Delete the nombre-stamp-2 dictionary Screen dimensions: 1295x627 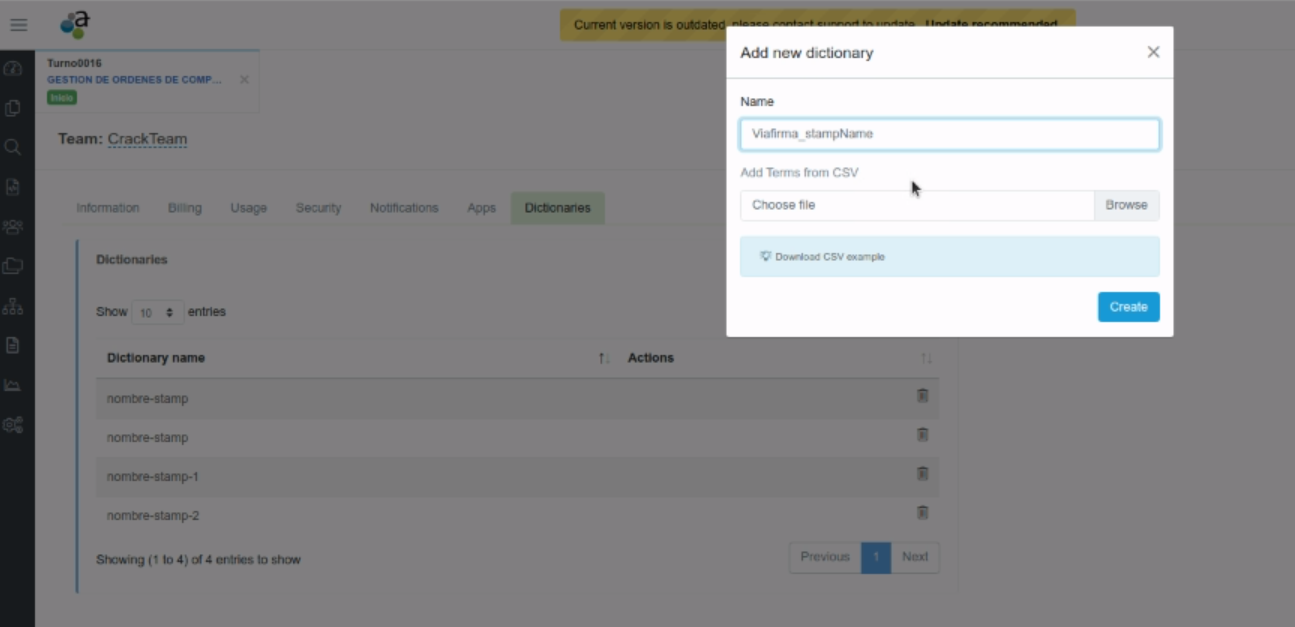click(x=922, y=513)
